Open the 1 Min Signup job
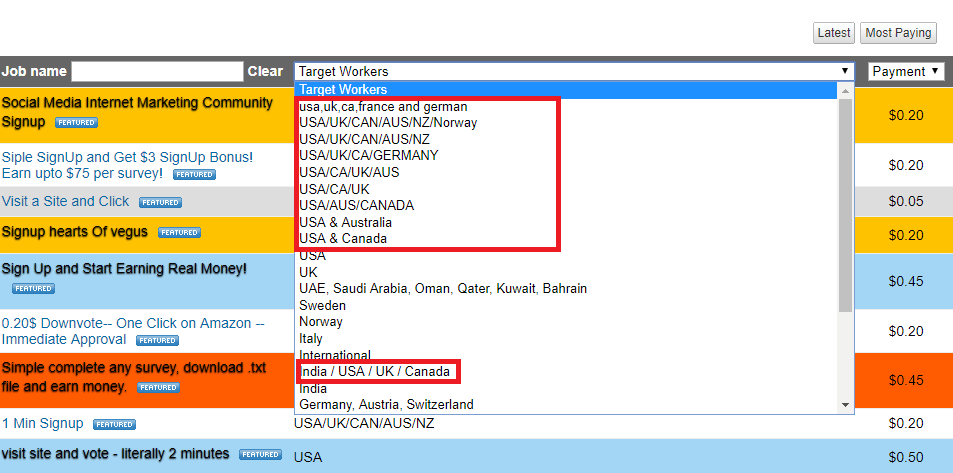 (43, 424)
